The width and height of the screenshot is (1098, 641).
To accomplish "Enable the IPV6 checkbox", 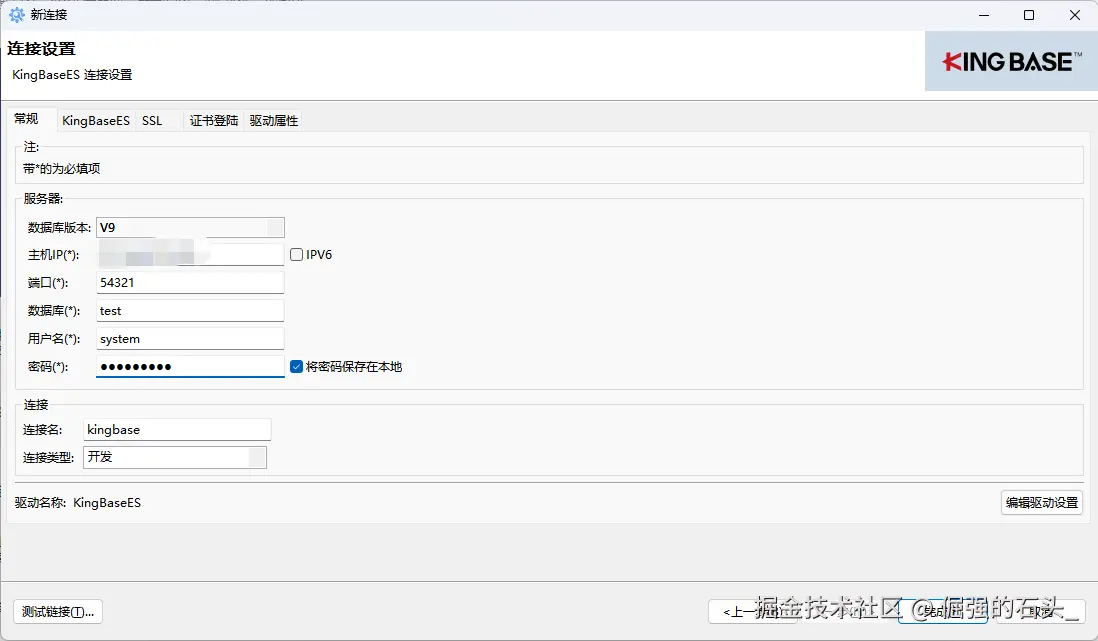I will point(296,254).
